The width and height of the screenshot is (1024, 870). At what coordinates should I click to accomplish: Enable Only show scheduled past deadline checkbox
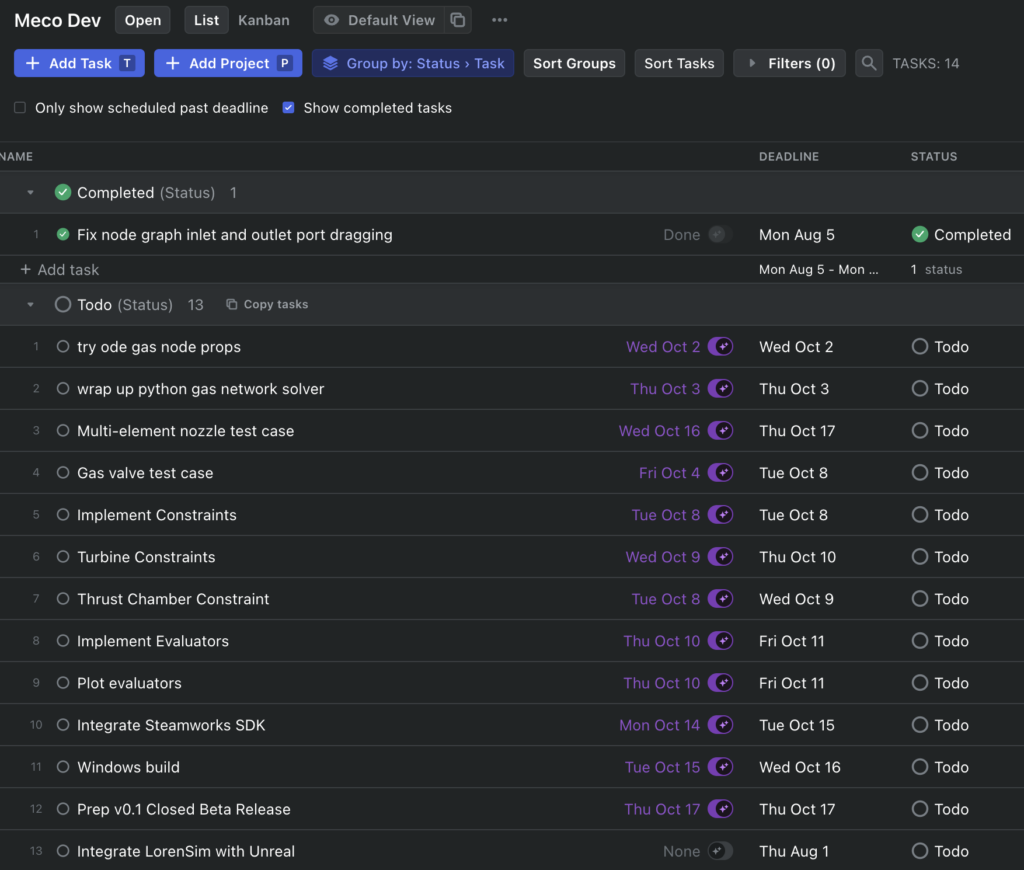(20, 108)
